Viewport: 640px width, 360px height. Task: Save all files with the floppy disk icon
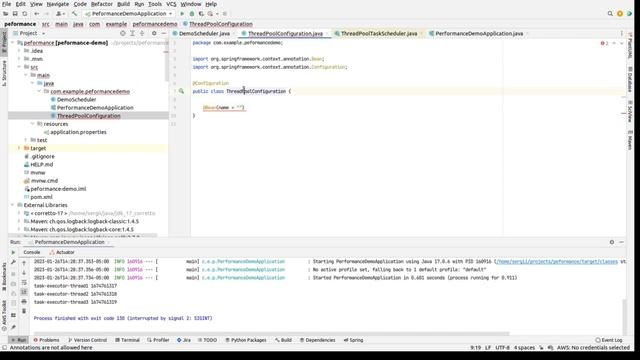click(15, 14)
